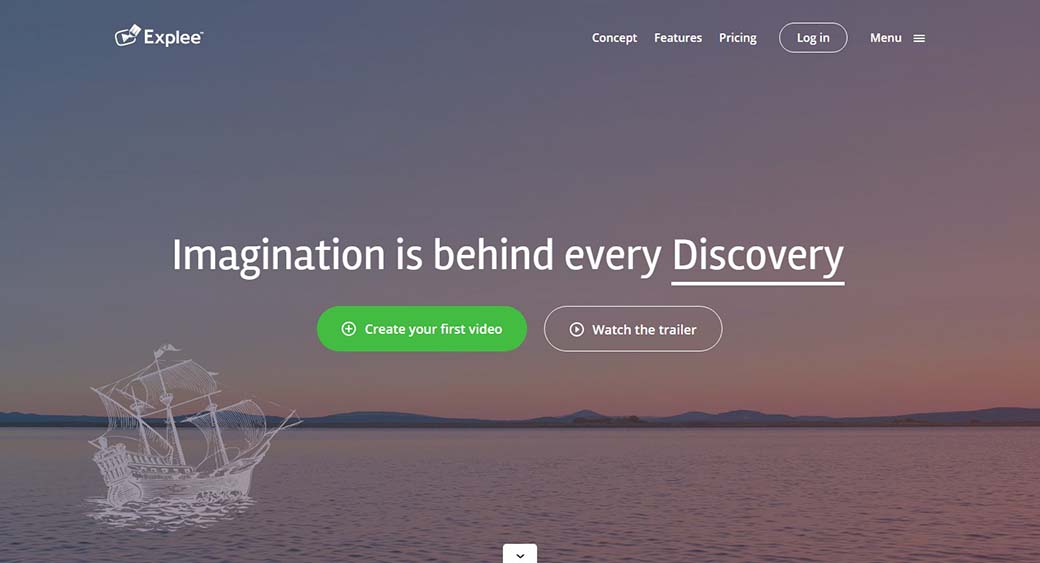Click the down chevron at the page bottom
The height and width of the screenshot is (563, 1040).
pyautogui.click(x=520, y=555)
